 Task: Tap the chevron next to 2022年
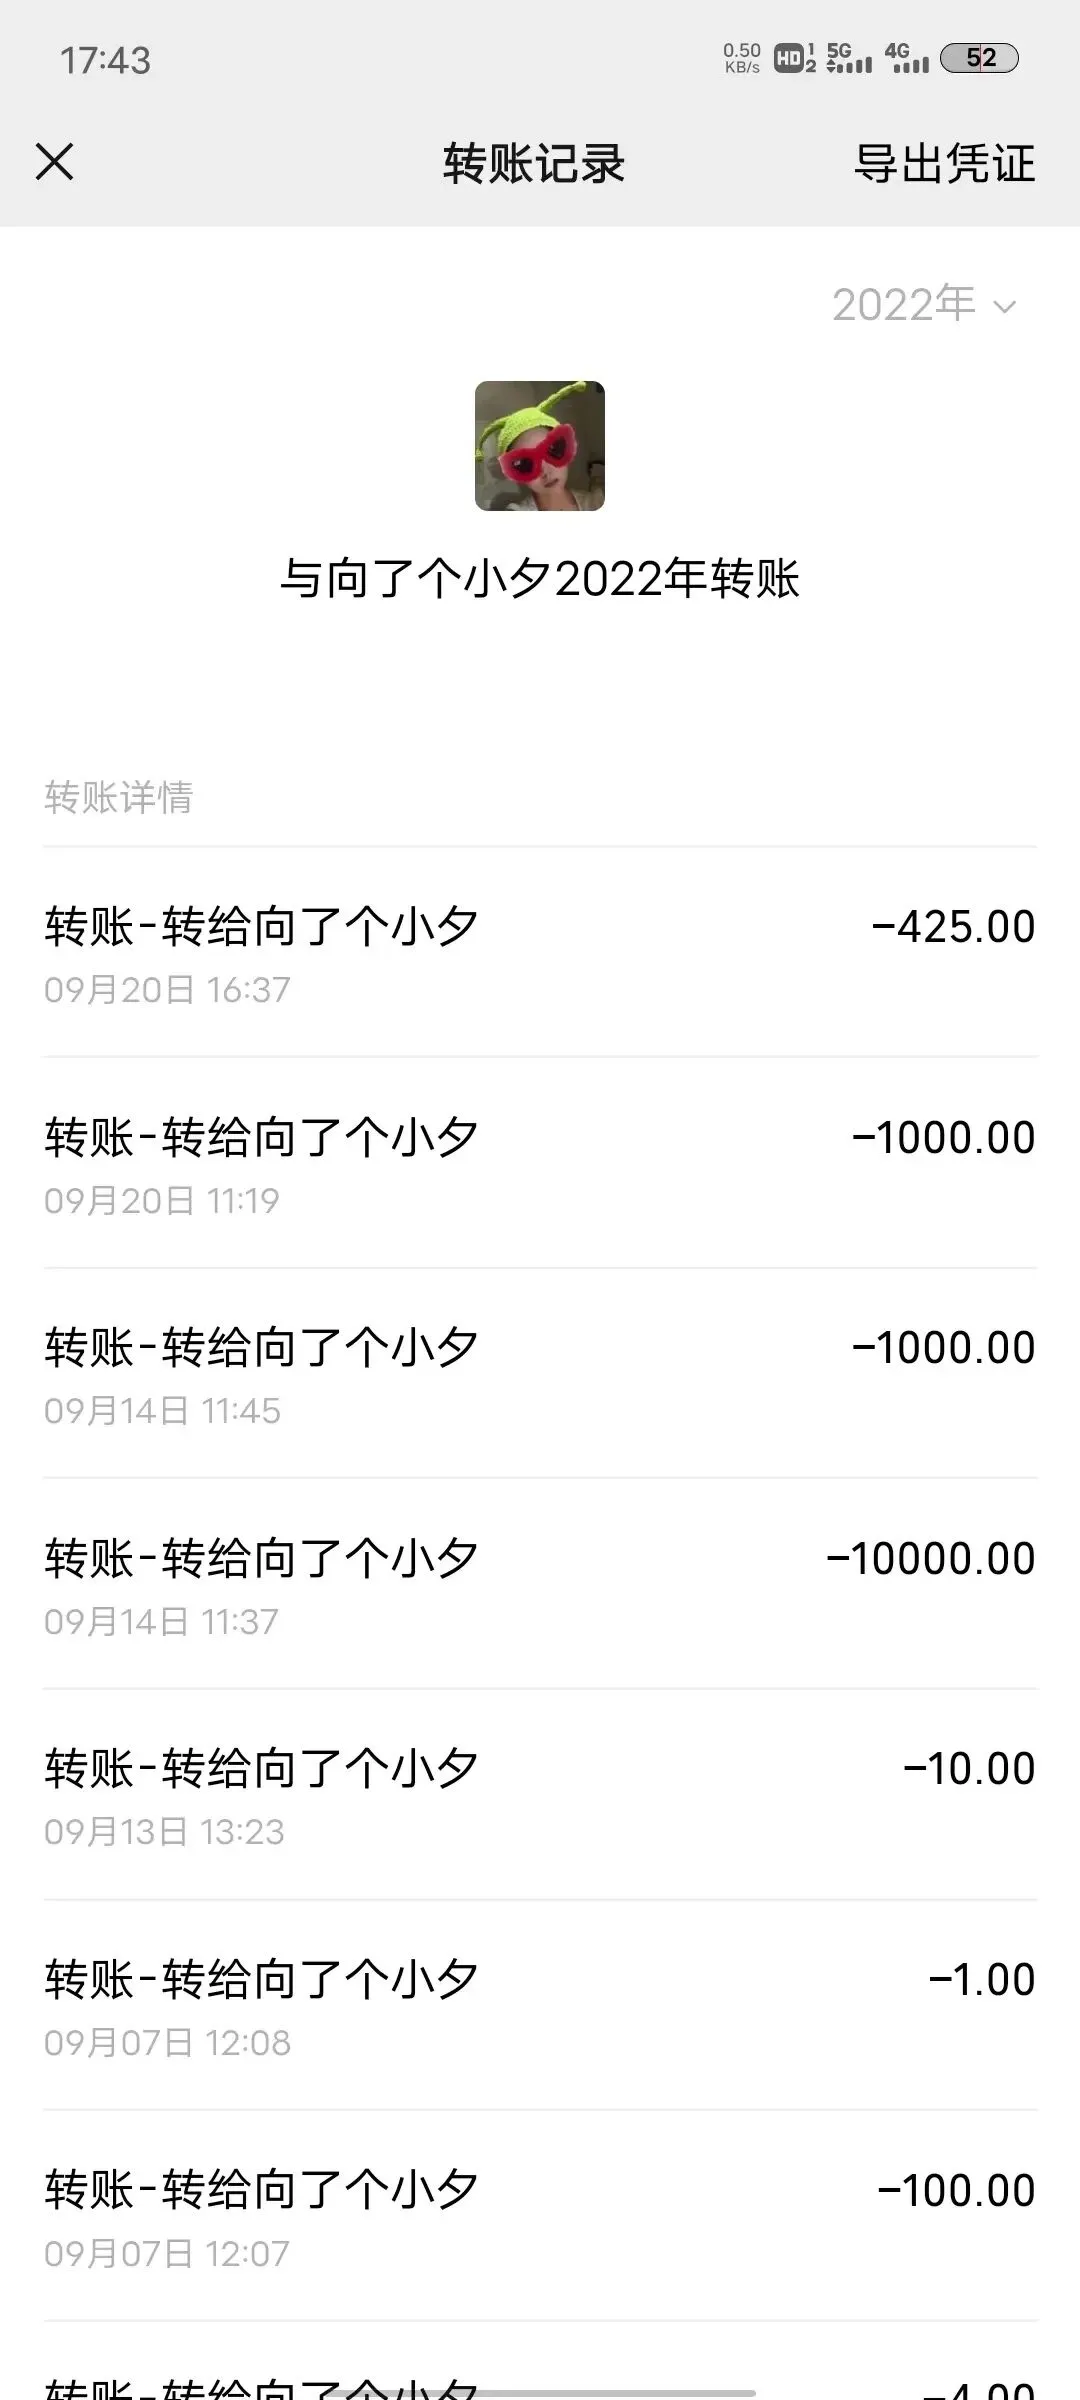click(1005, 307)
